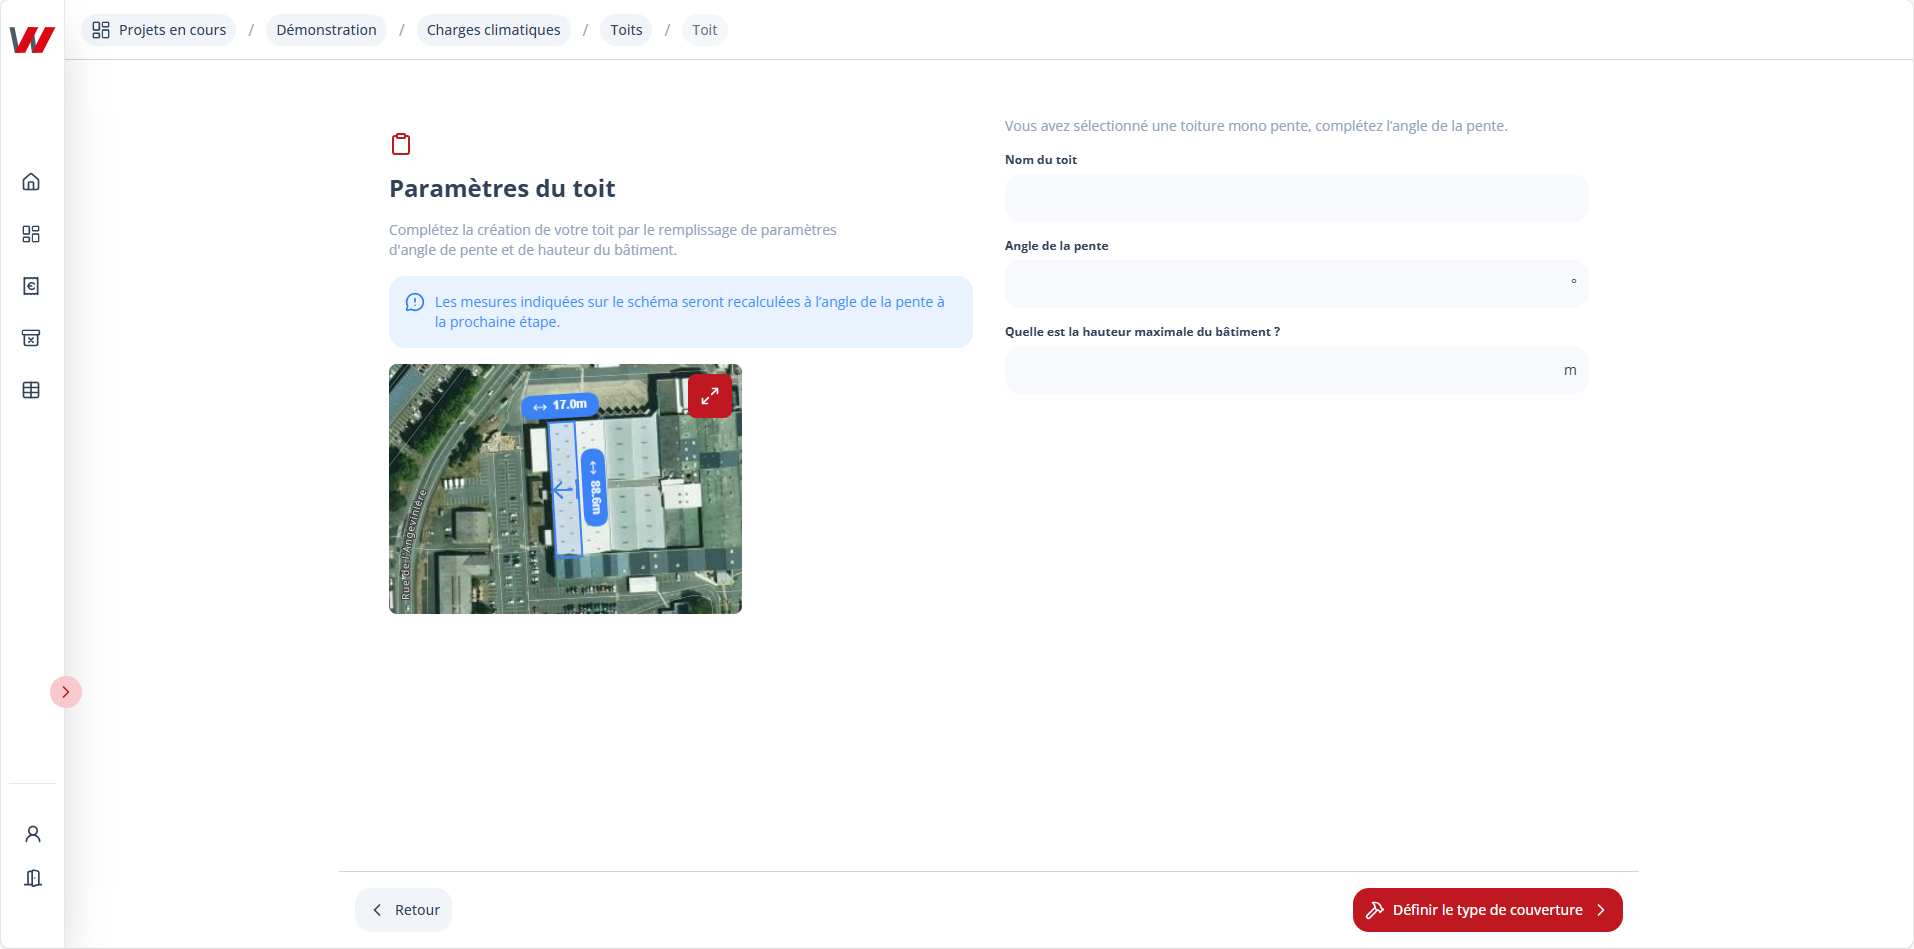Open the projects grid icon in sidebar
This screenshot has width=1914, height=949.
point(31,234)
